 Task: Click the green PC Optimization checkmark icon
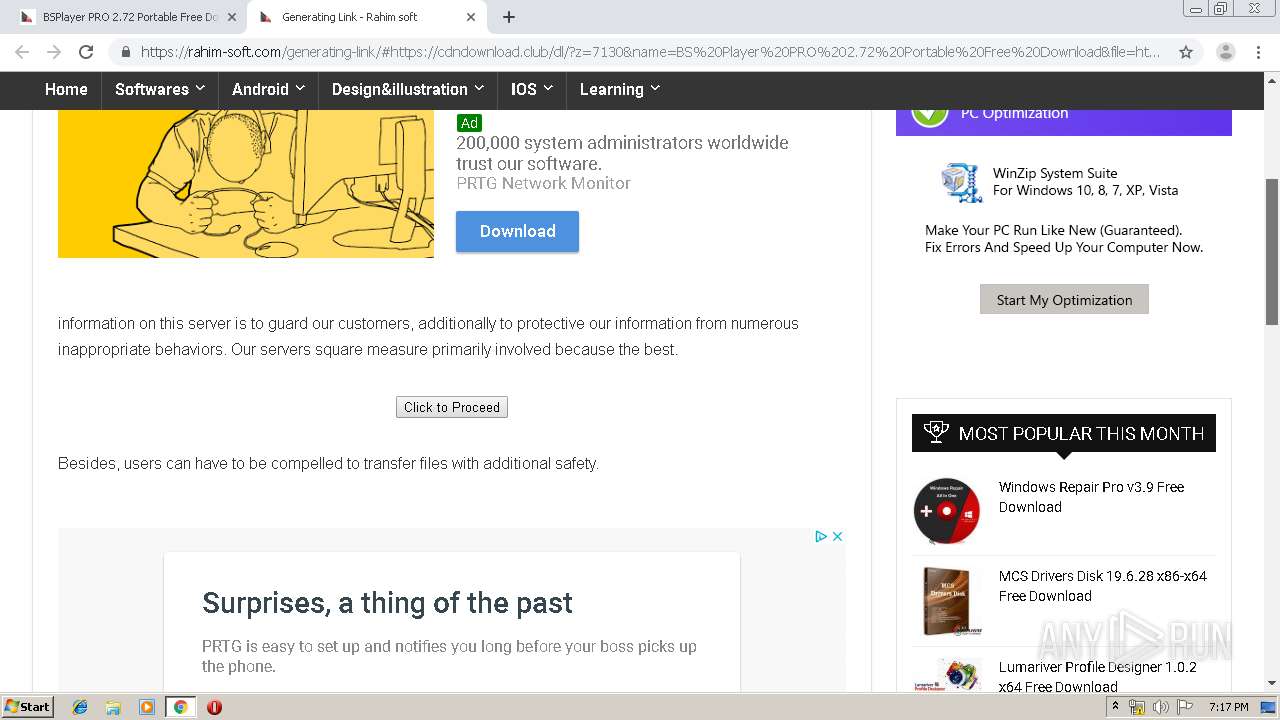click(929, 115)
